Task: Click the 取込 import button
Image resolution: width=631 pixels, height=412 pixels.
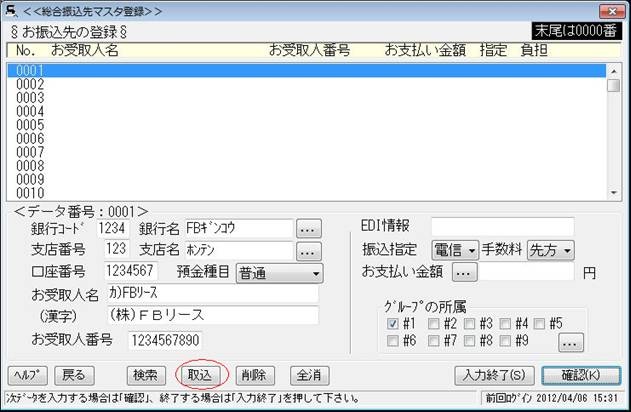Action: tap(200, 375)
